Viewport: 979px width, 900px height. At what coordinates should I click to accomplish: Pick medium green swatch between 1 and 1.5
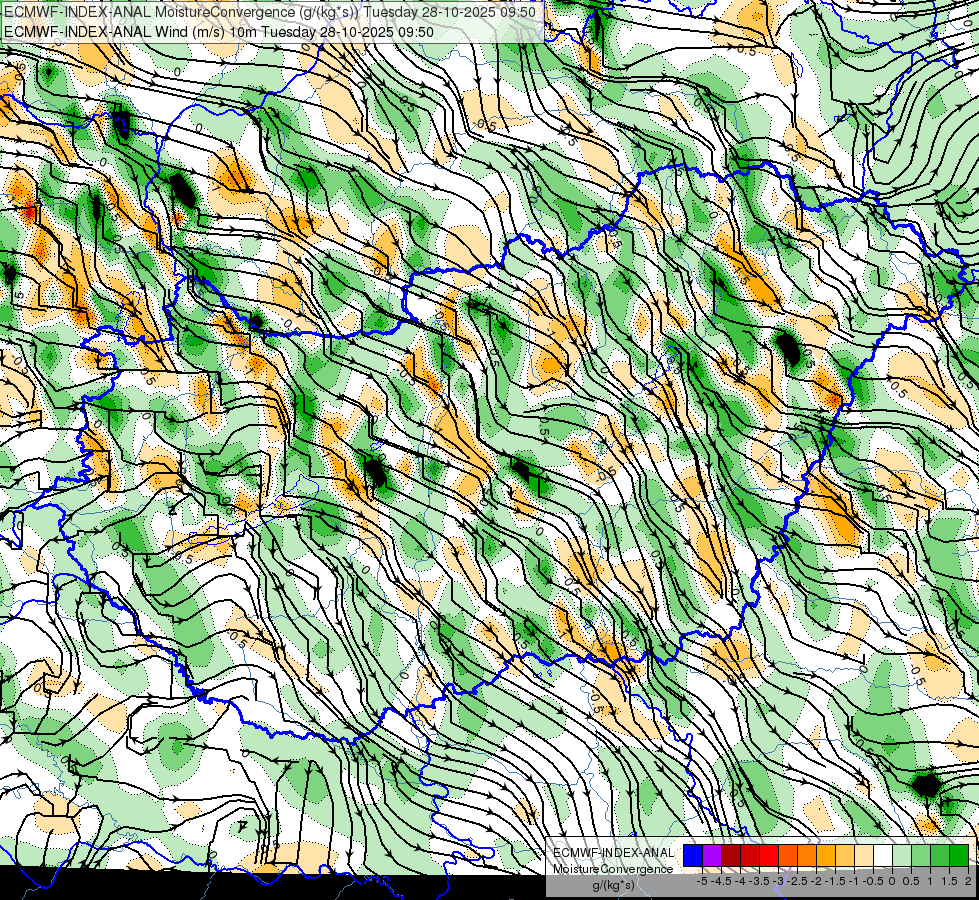(940, 855)
